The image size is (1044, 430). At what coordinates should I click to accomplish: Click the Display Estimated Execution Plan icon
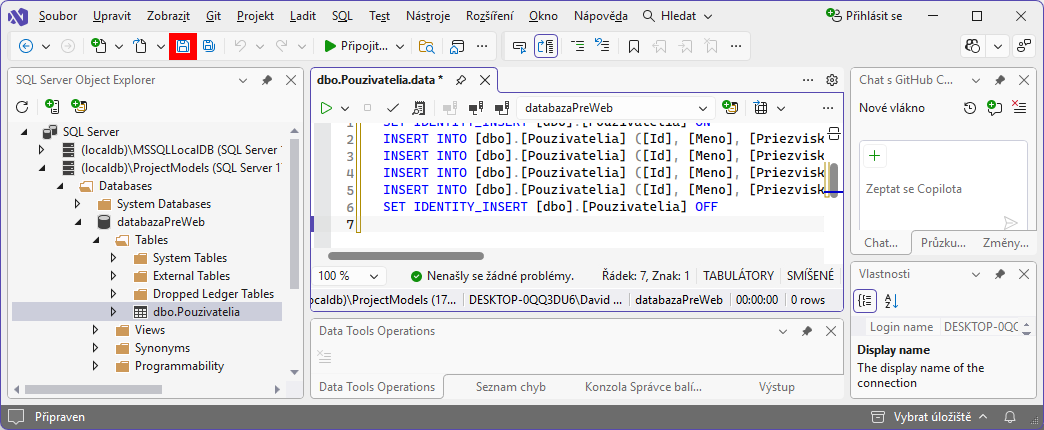point(419,108)
